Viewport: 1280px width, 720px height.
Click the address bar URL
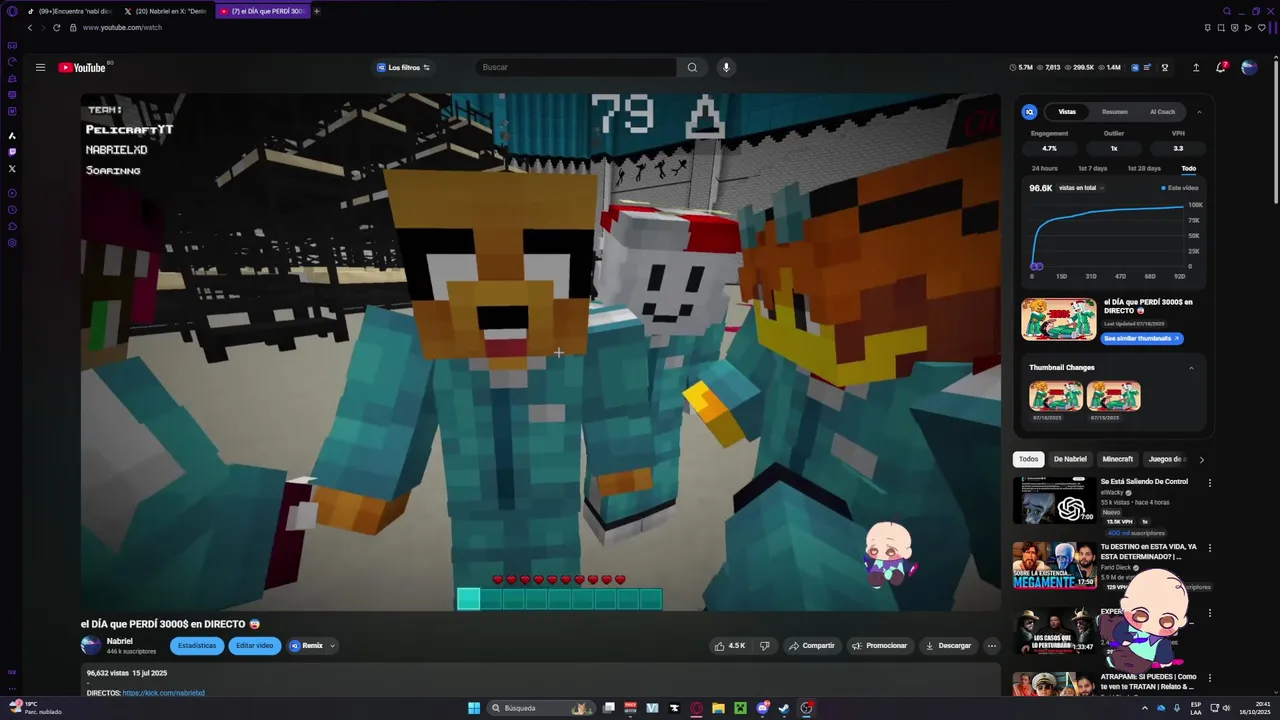(122, 27)
